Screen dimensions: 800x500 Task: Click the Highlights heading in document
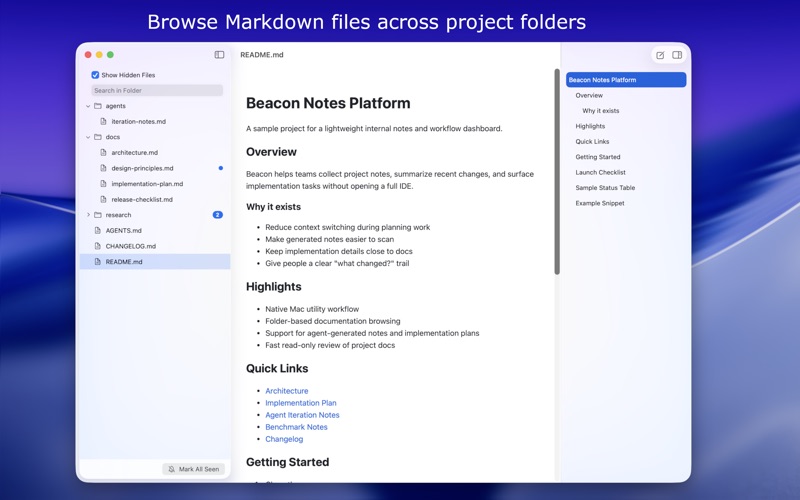(x=273, y=287)
